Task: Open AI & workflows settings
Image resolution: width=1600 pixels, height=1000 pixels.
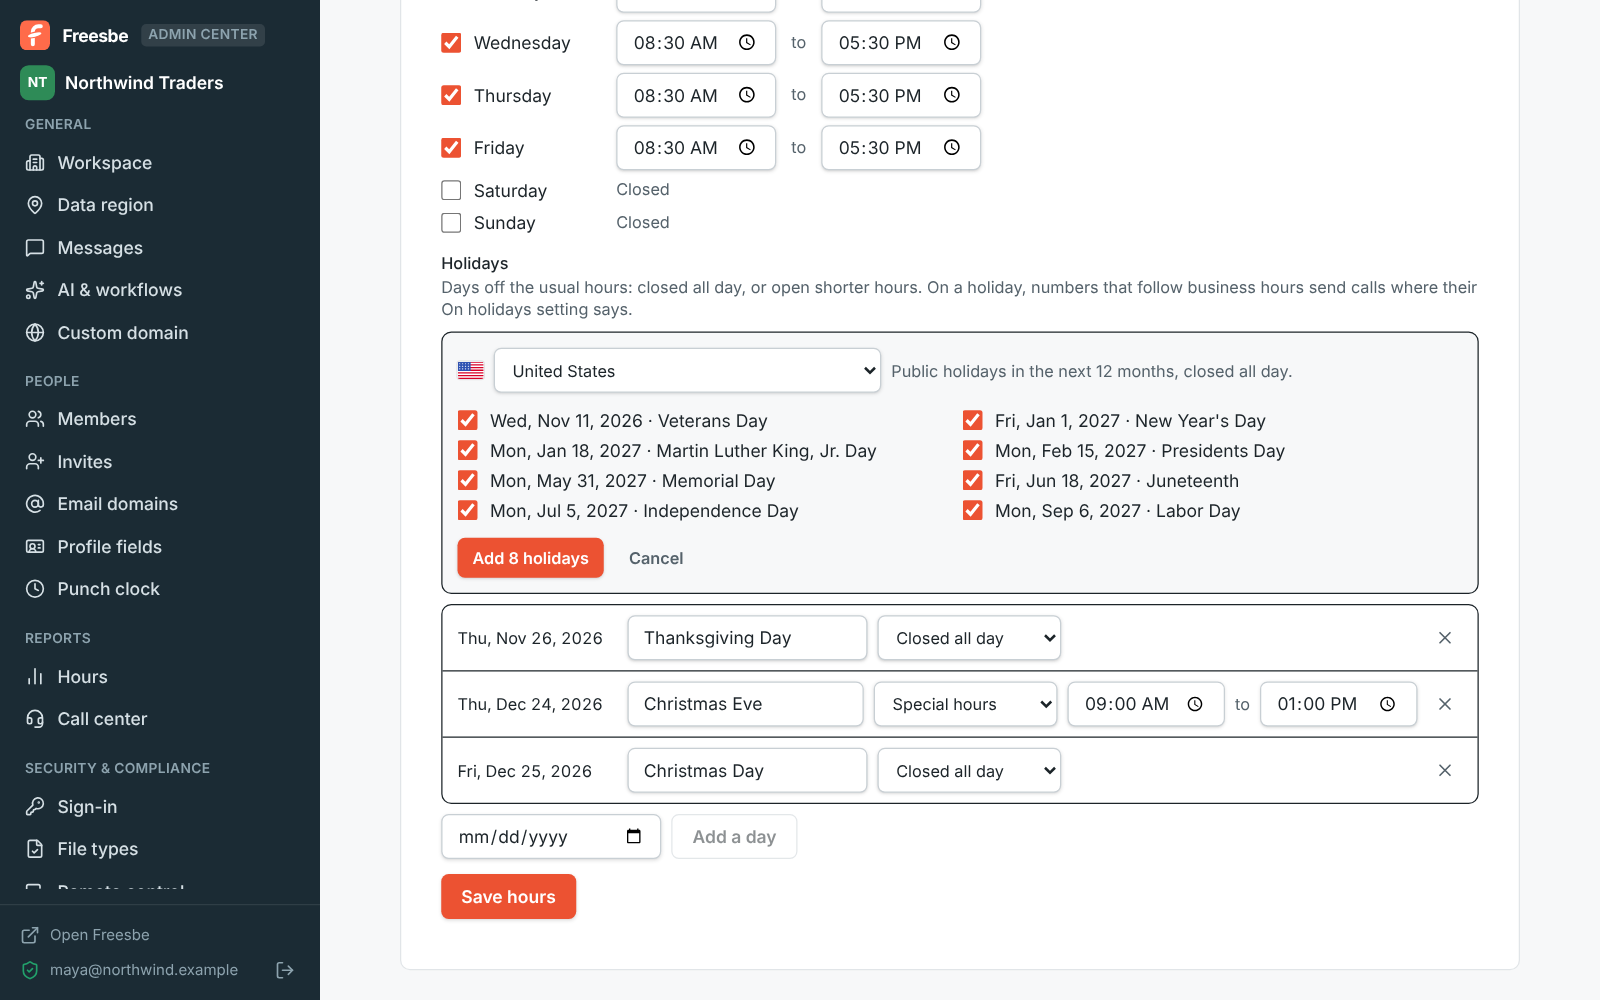Action: coord(160,290)
